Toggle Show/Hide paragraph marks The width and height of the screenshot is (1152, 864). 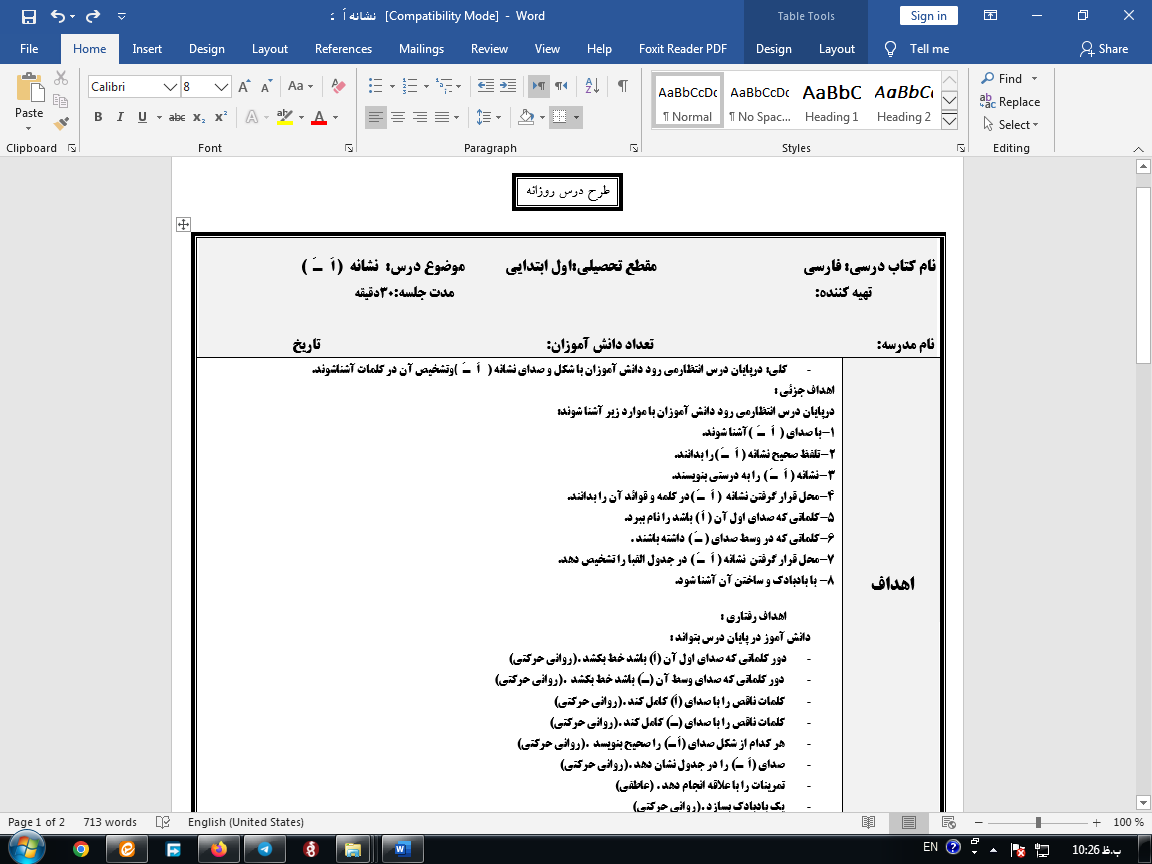[x=625, y=85]
